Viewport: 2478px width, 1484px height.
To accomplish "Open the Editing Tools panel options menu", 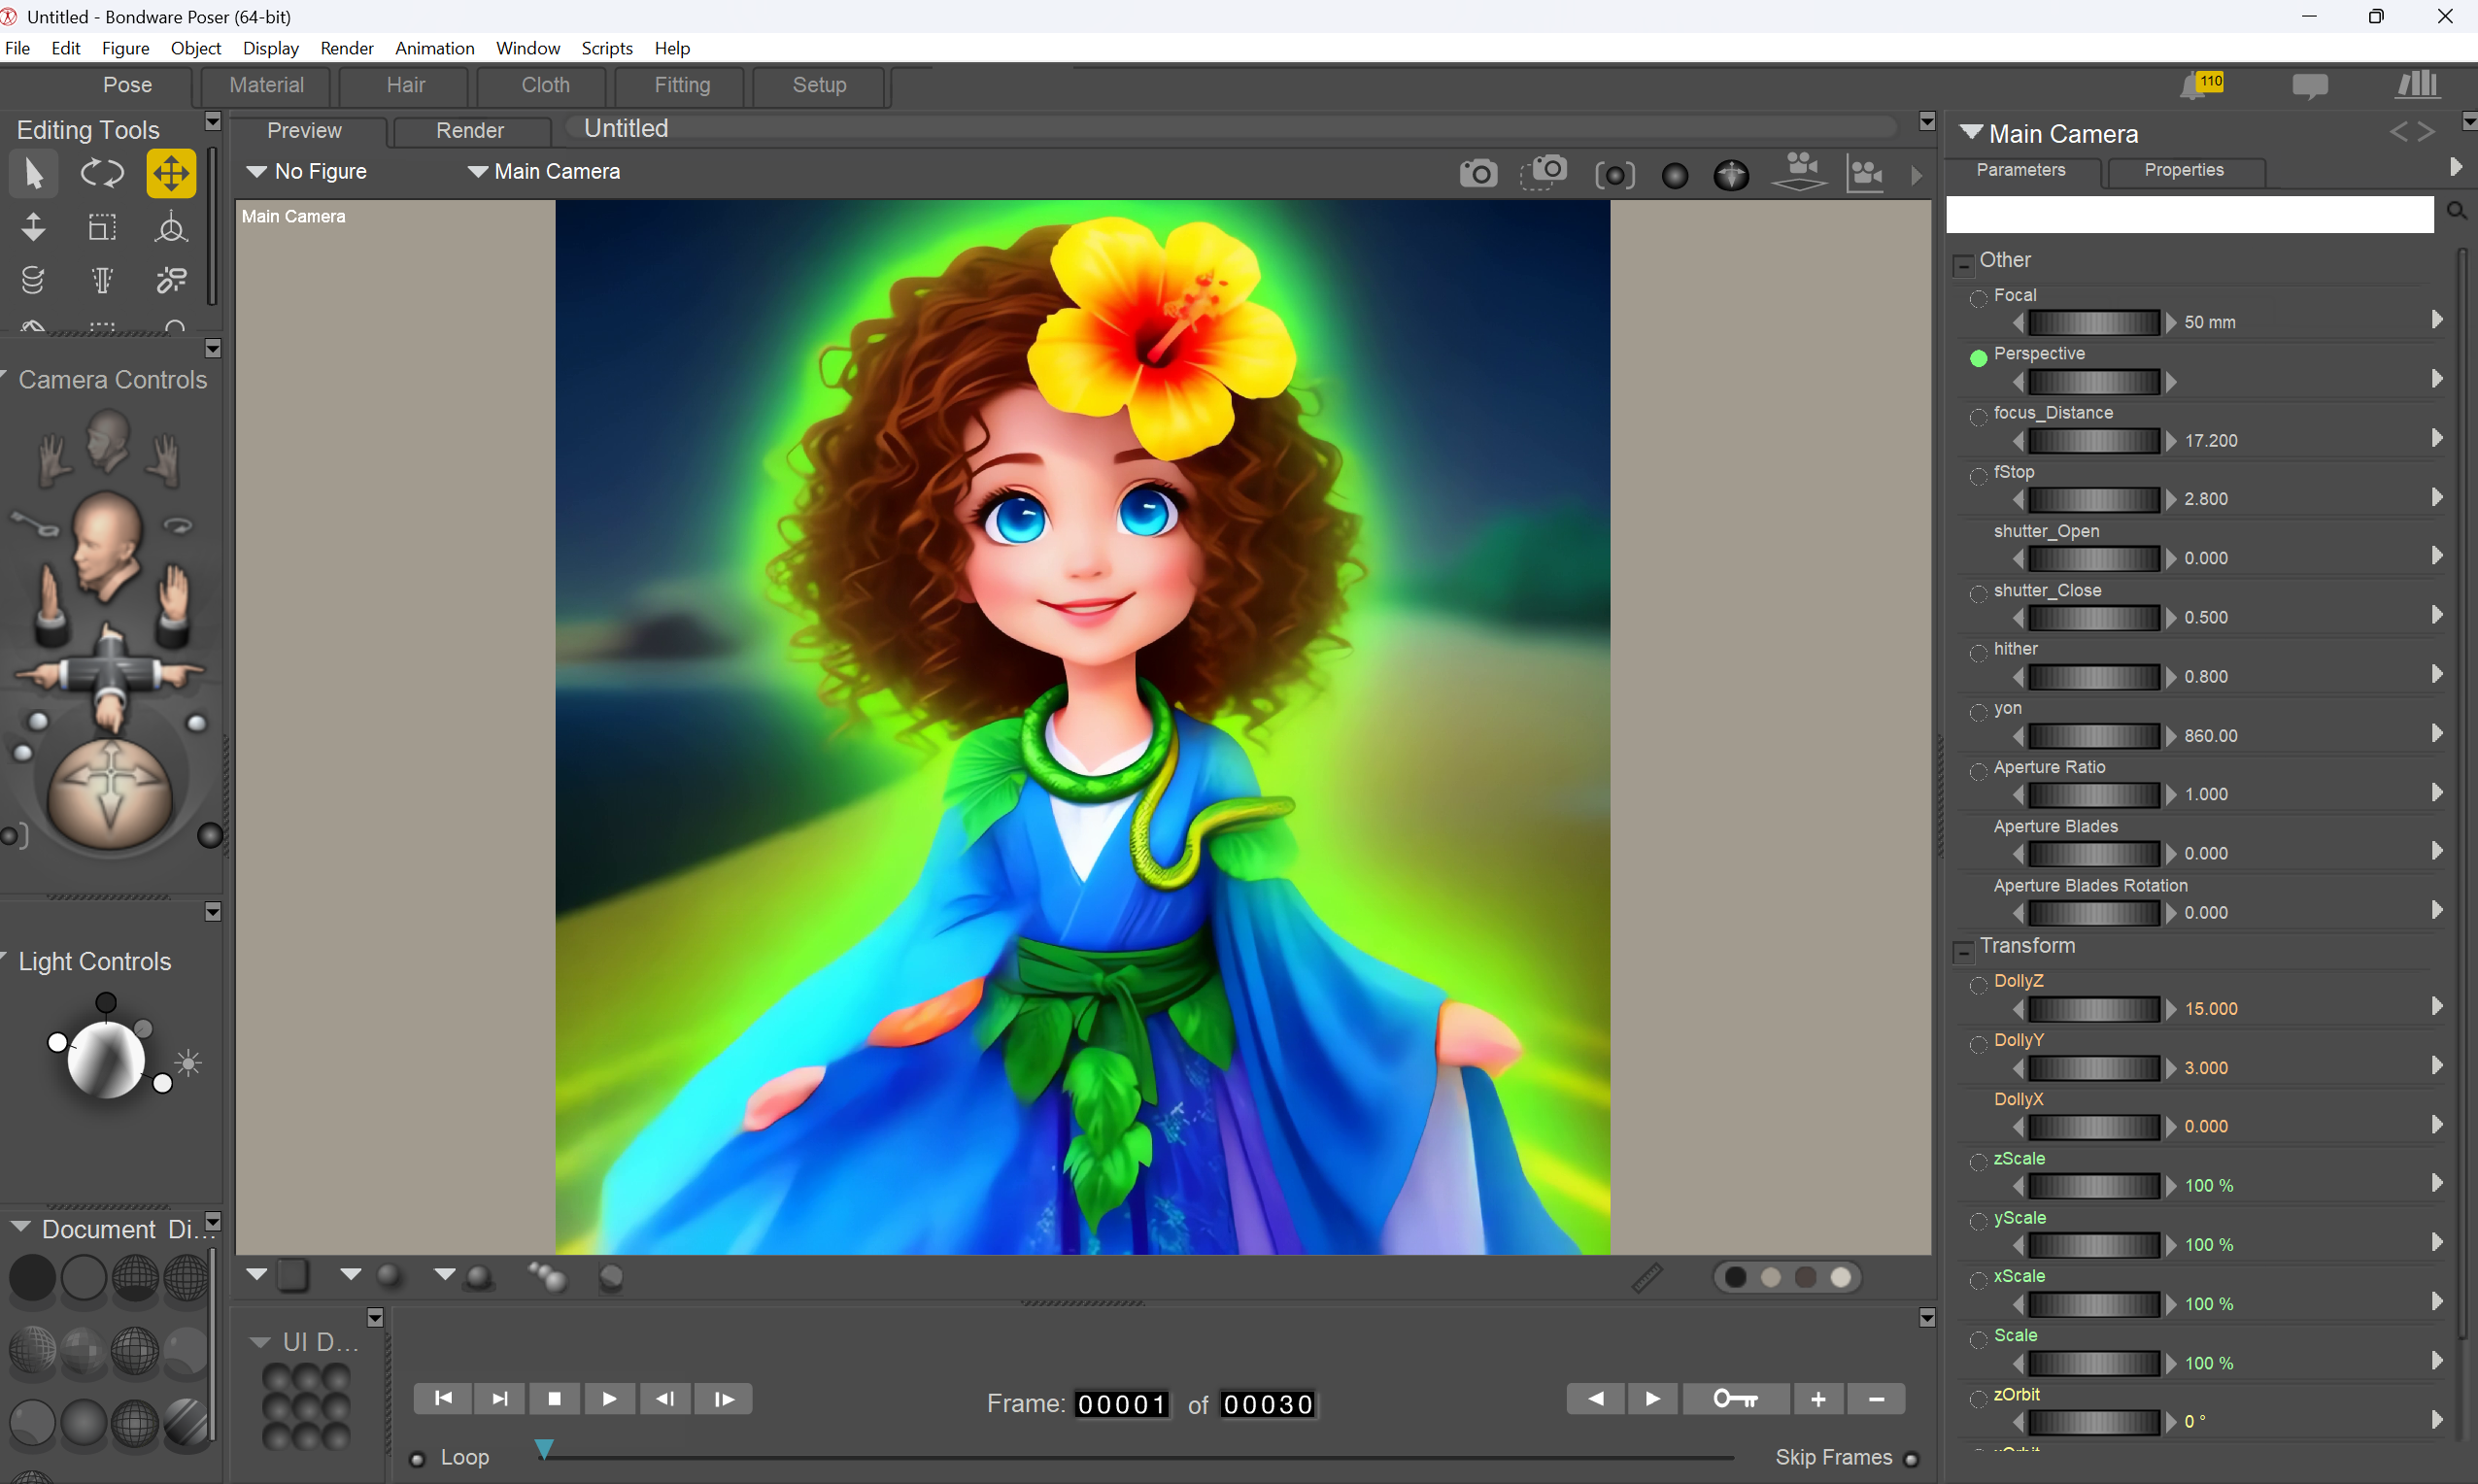I will (x=212, y=121).
